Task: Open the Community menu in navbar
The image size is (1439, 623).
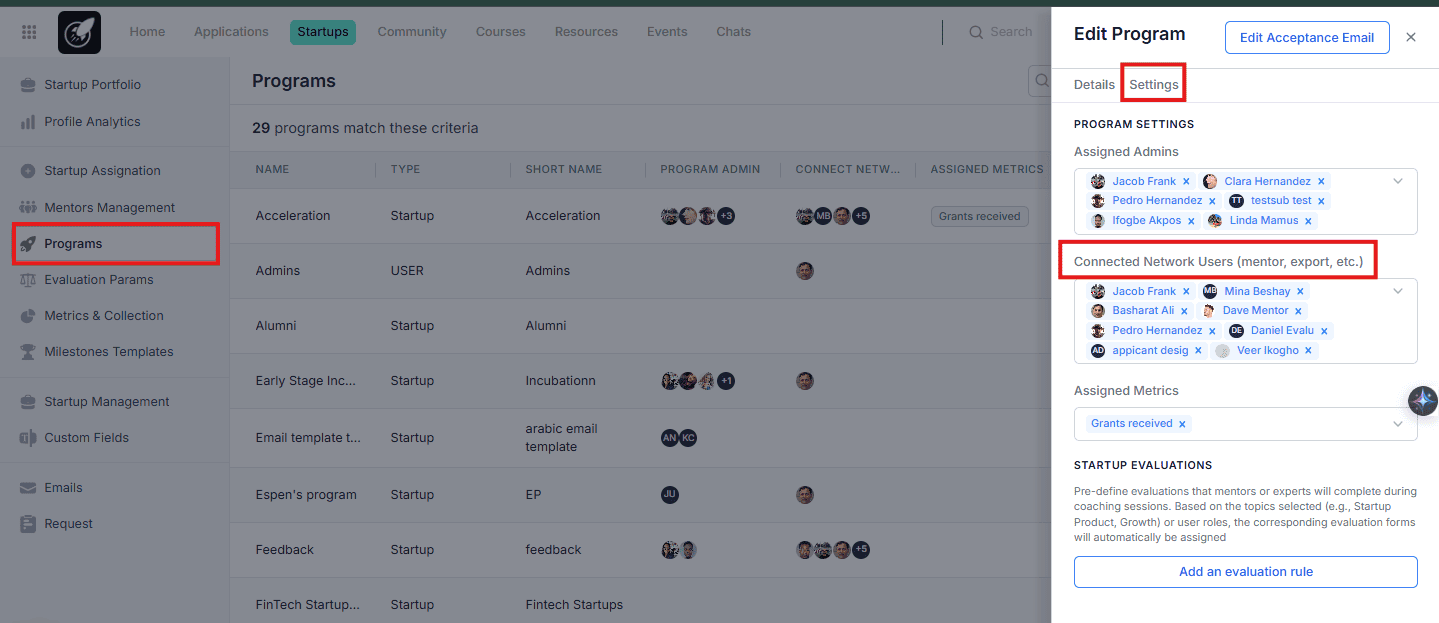Action: click(x=411, y=32)
